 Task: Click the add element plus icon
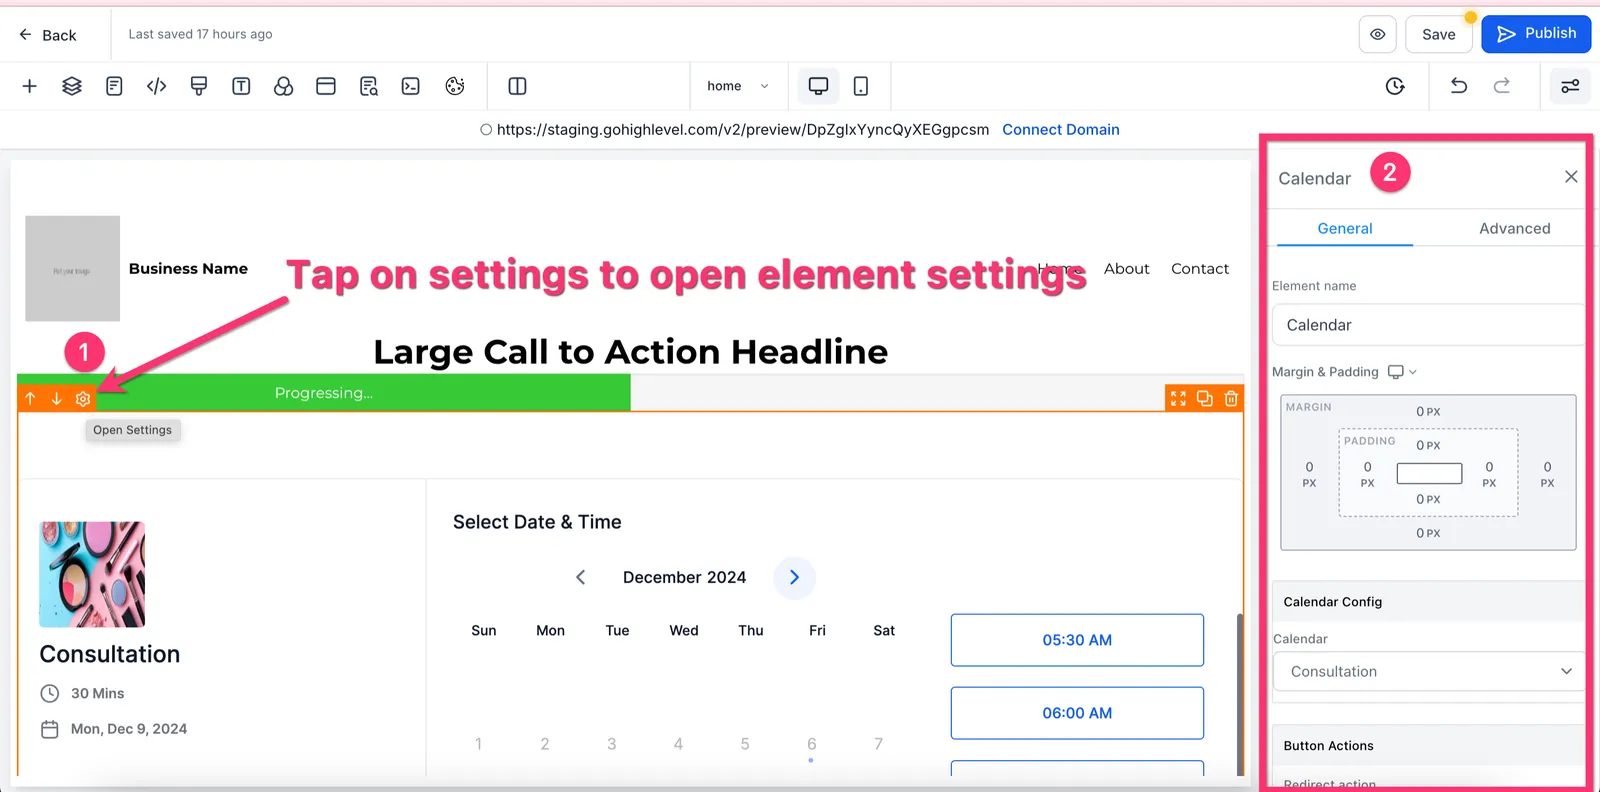coord(30,86)
